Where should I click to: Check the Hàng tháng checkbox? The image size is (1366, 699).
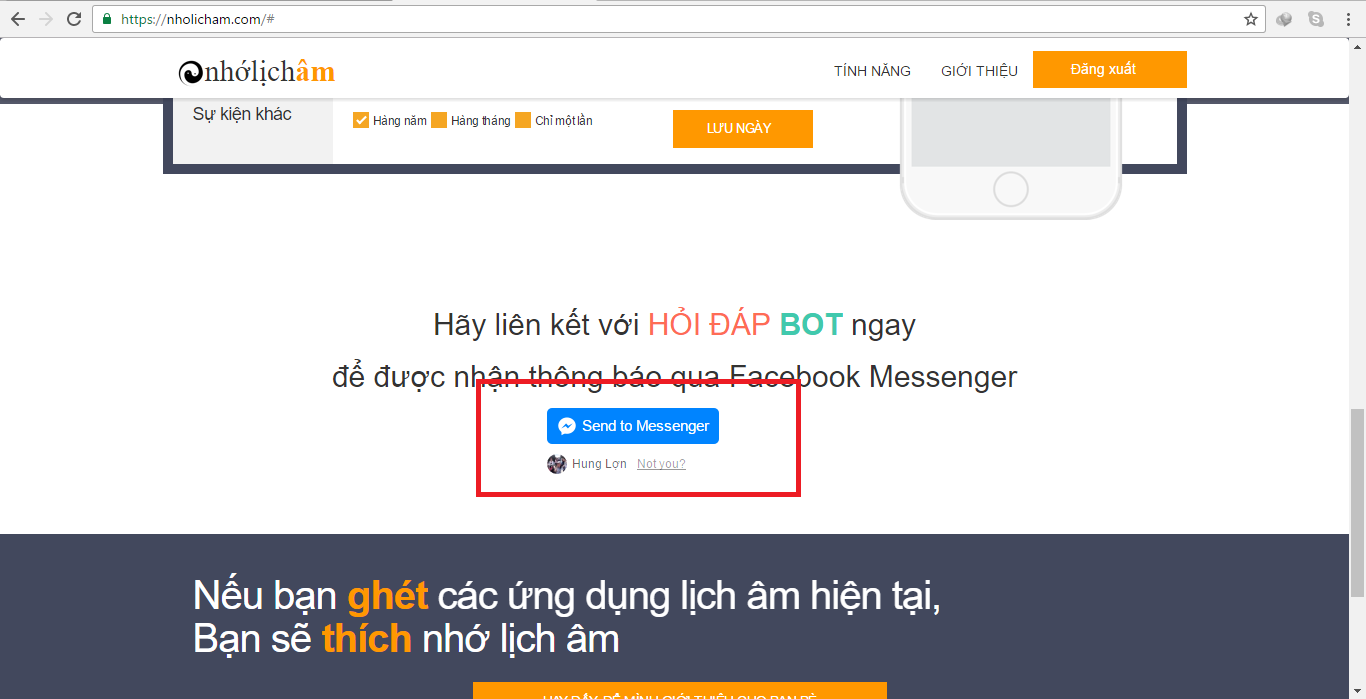pos(439,120)
